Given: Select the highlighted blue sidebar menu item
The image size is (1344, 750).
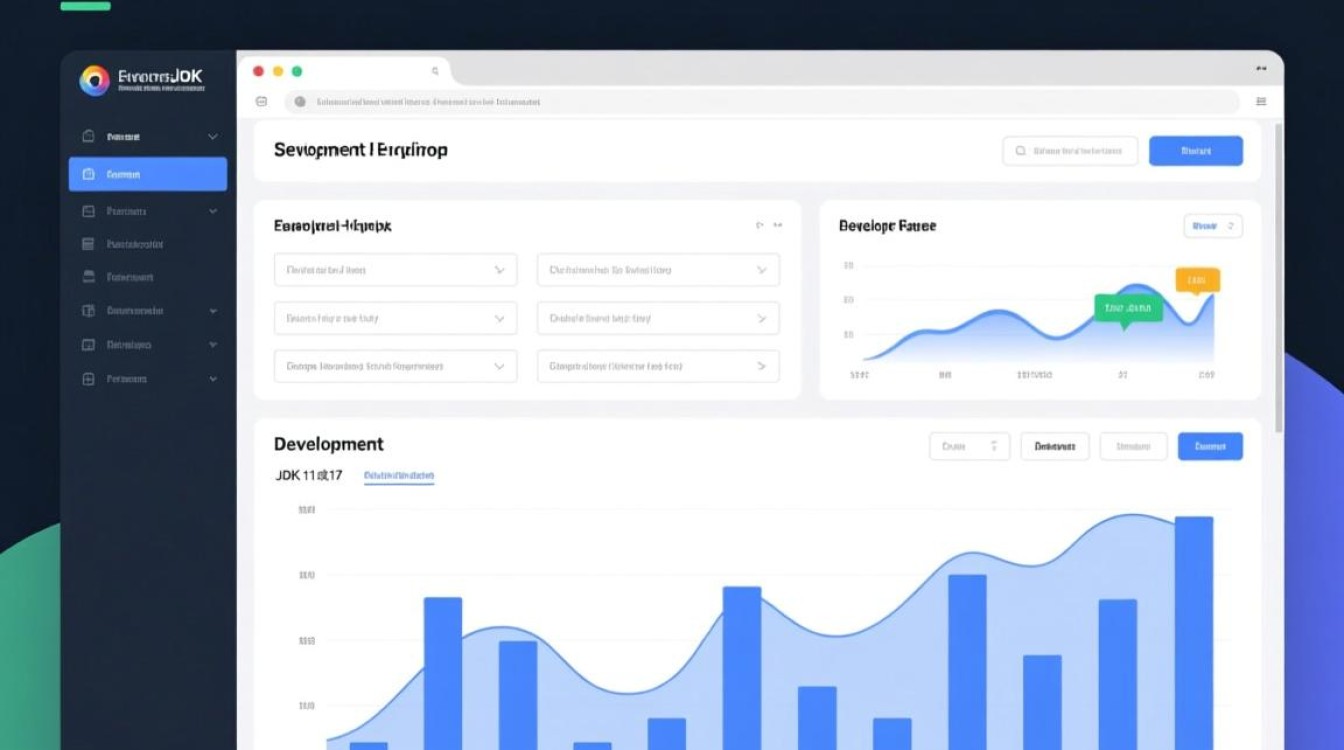Looking at the screenshot, I should pyautogui.click(x=148, y=174).
